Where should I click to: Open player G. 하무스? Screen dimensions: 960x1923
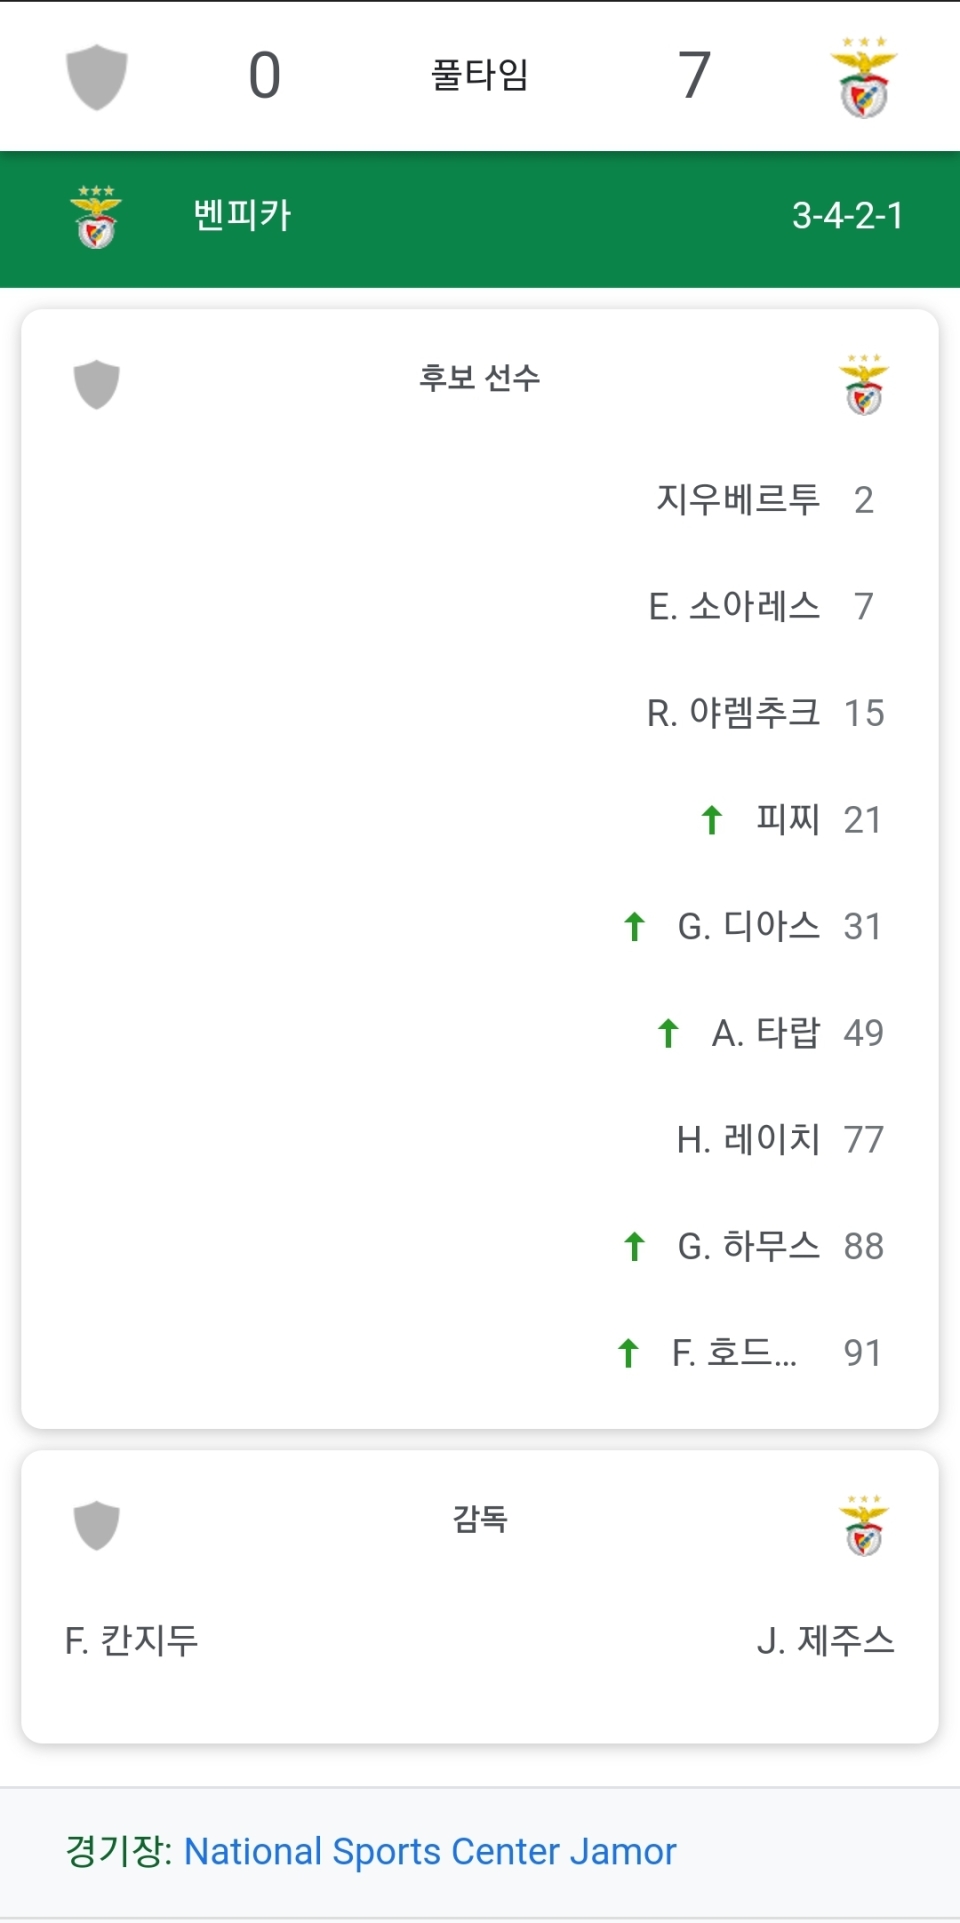749,1247
